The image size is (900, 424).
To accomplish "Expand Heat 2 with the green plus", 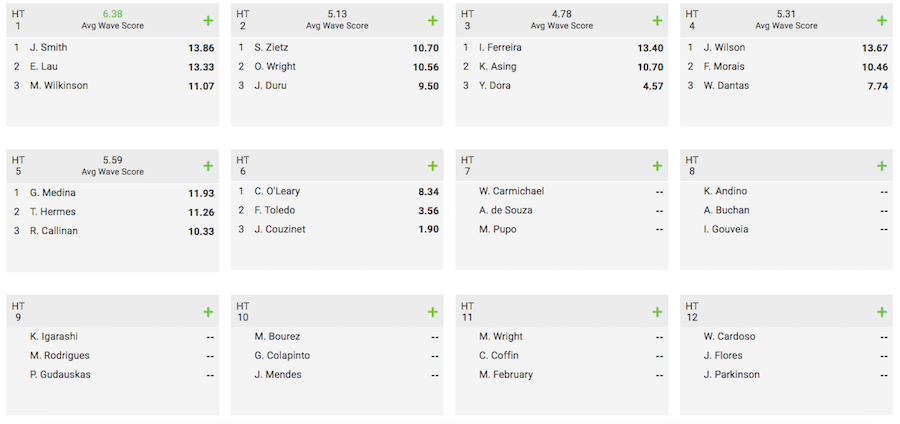I will click(x=433, y=21).
